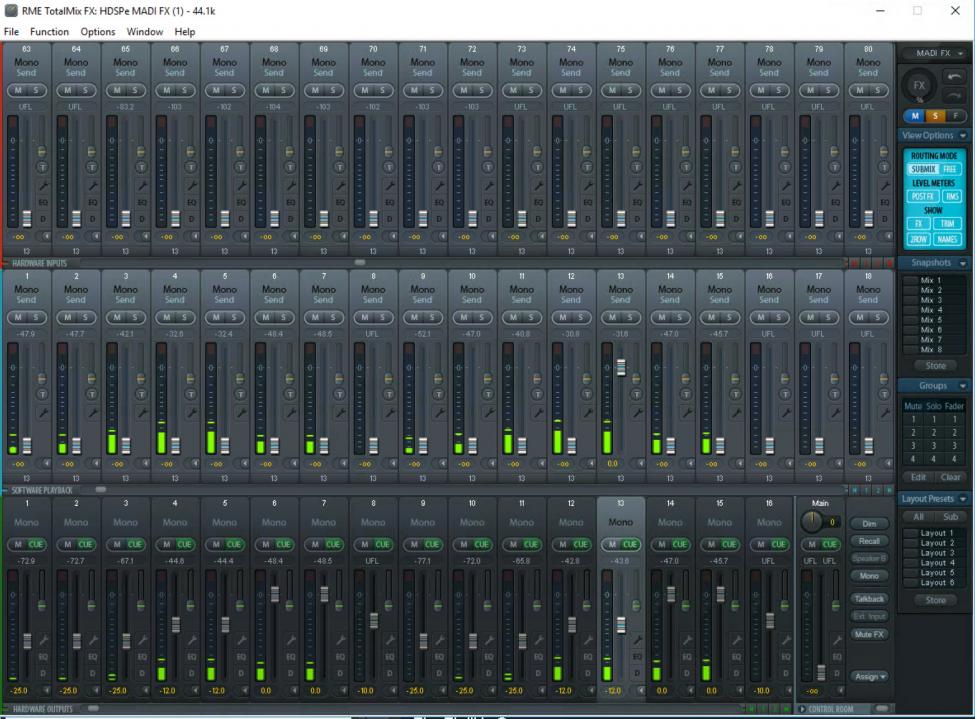The width and height of the screenshot is (975, 719).
Task: Click the Hardware Inputs horizontal scrollbar thumb
Action: [x=360, y=262]
